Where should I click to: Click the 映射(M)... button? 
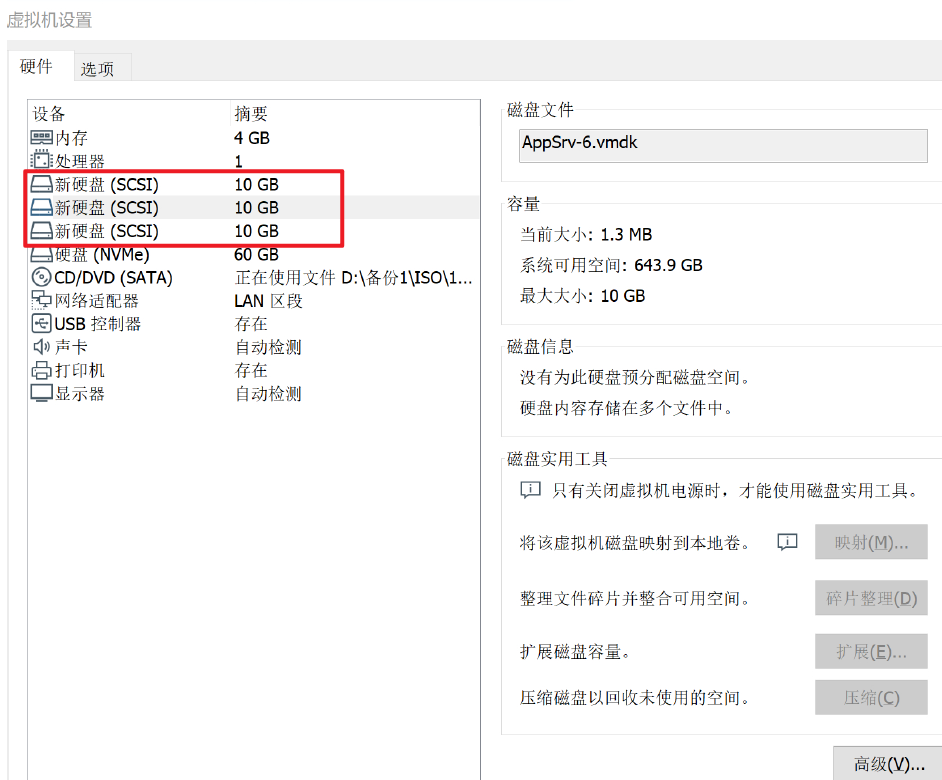[871, 542]
